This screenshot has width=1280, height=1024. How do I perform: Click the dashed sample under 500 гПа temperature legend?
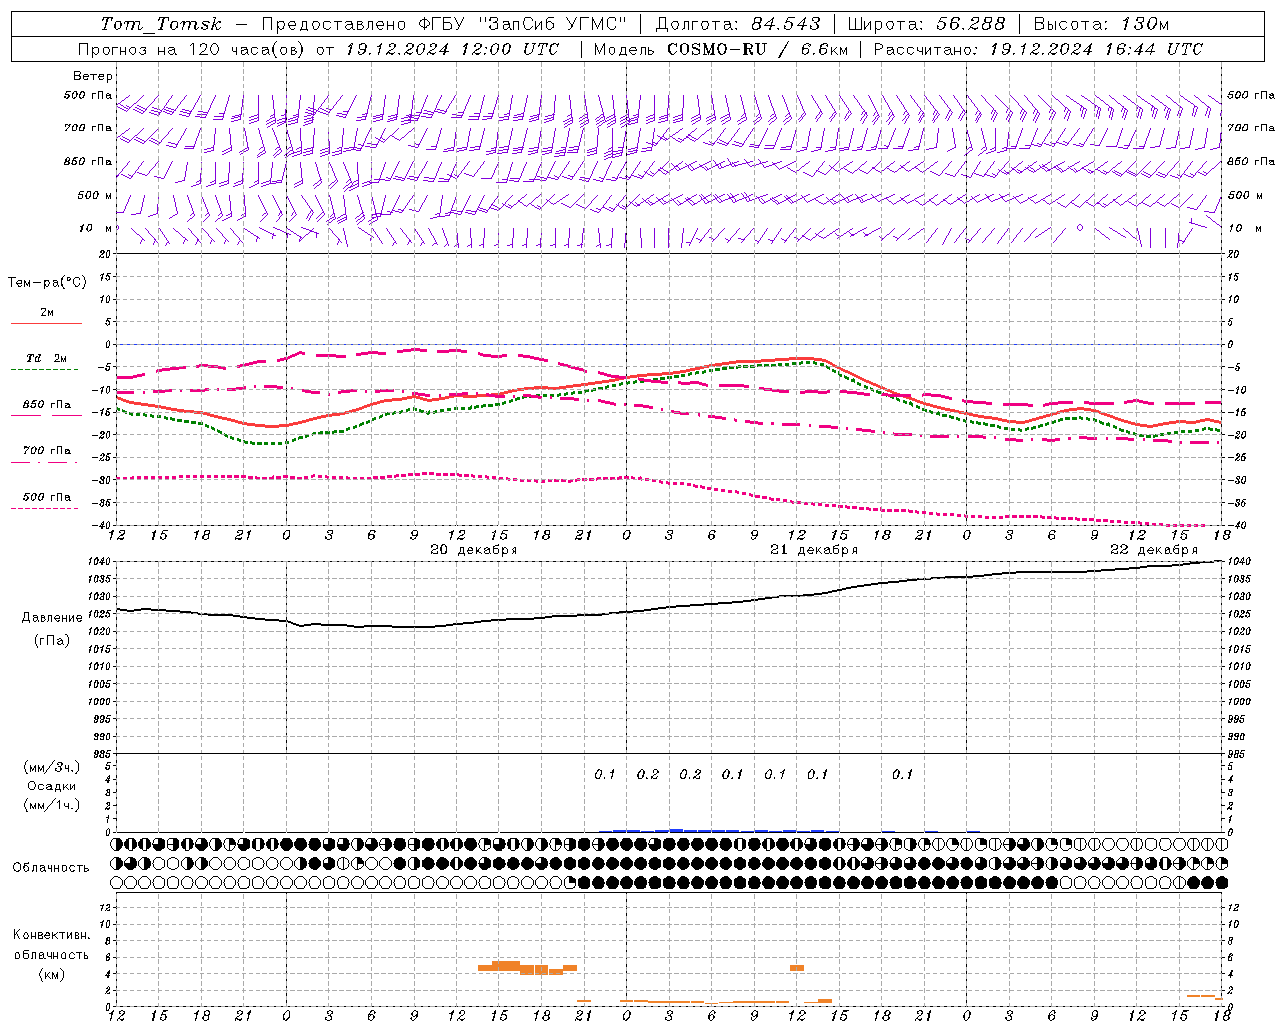click(x=44, y=508)
